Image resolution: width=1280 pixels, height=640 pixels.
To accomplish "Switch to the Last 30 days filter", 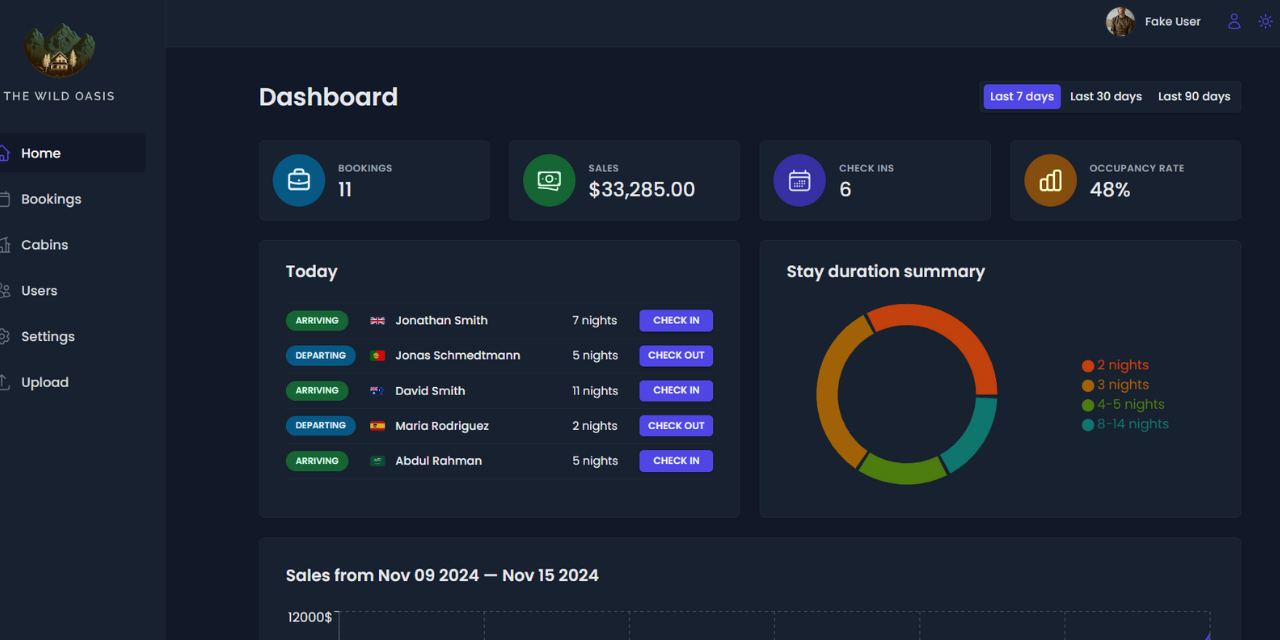I will pos(1106,96).
